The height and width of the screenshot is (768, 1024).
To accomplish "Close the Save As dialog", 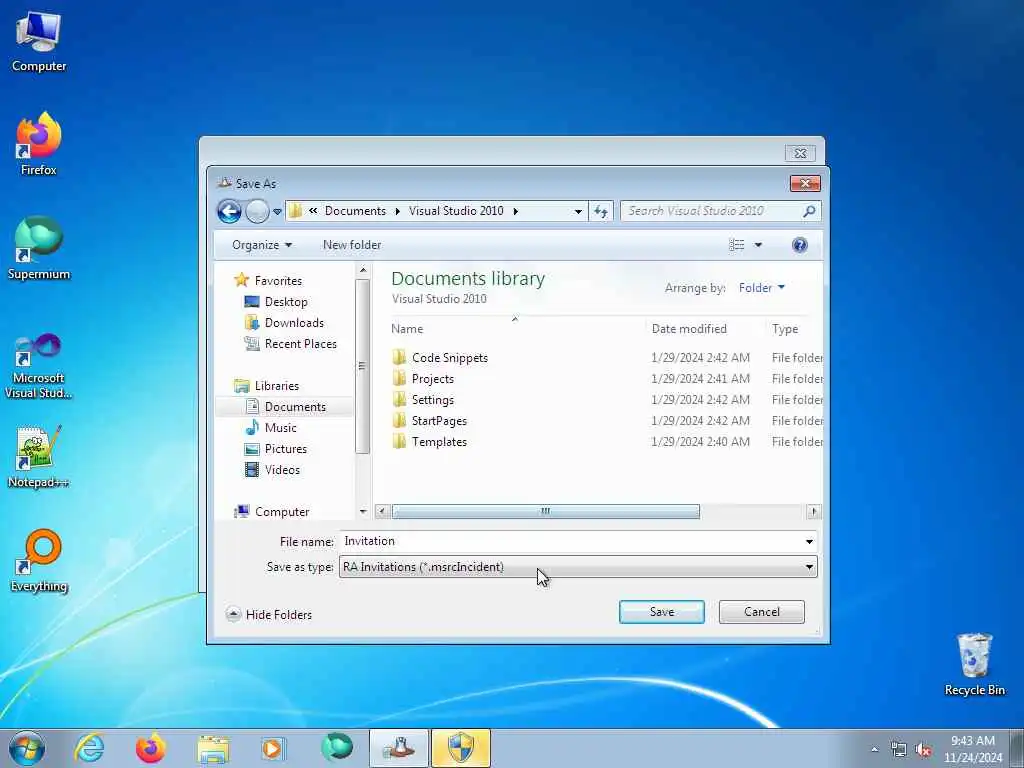I will (x=805, y=184).
